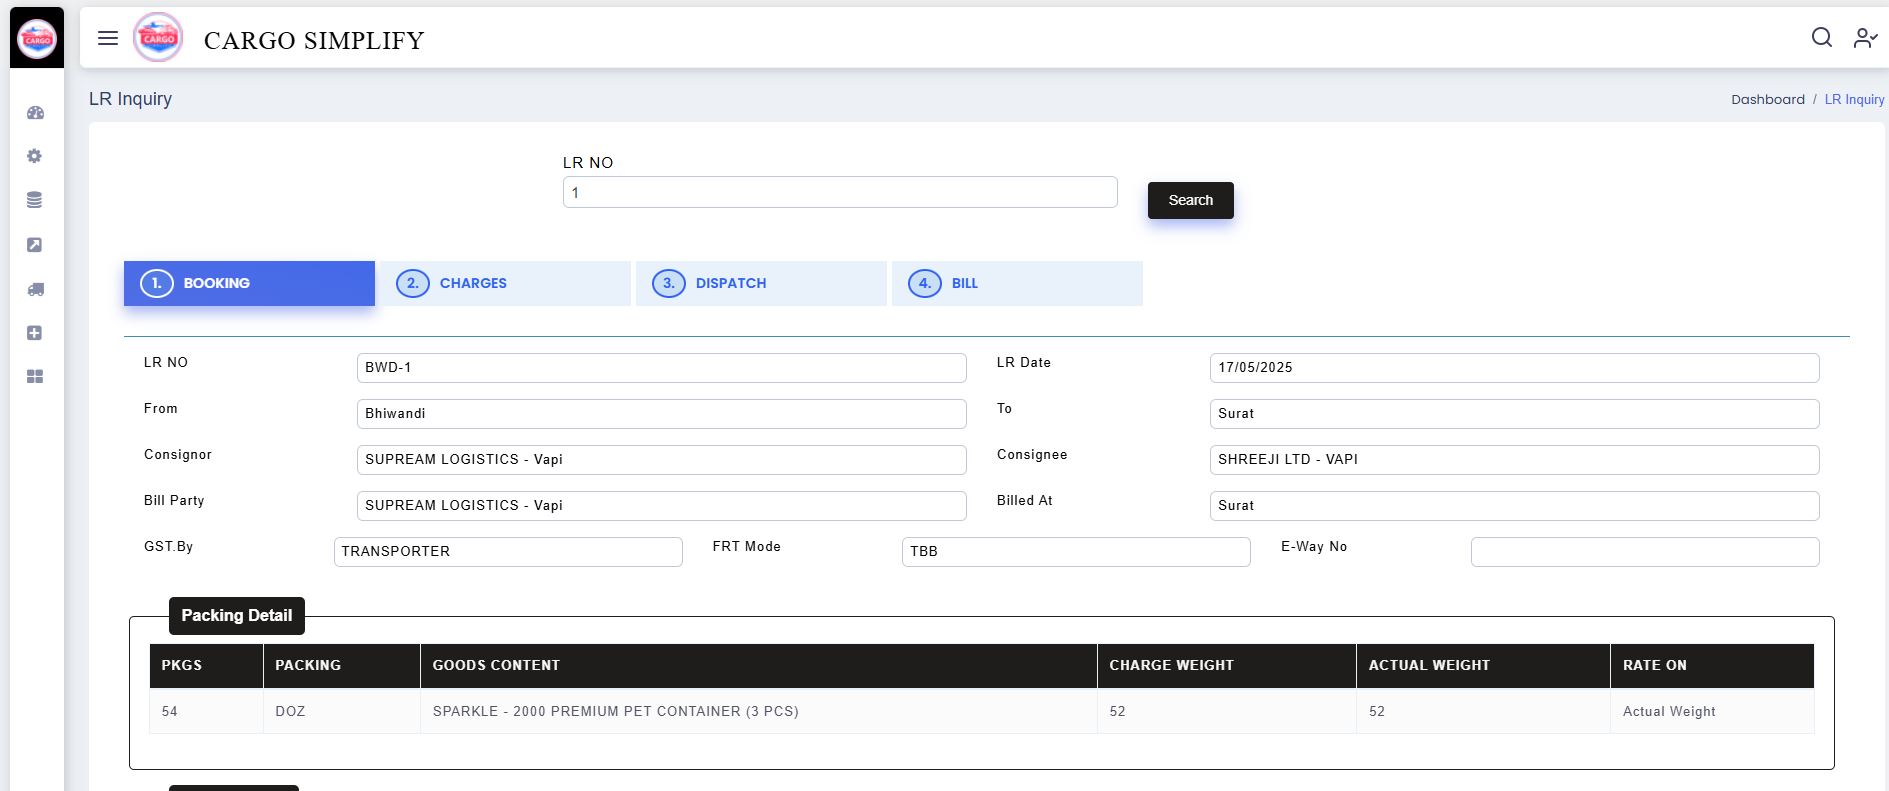This screenshot has height=791, width=1889.
Task: Click the Cargo Simplify logo in header
Action: tap(158, 38)
